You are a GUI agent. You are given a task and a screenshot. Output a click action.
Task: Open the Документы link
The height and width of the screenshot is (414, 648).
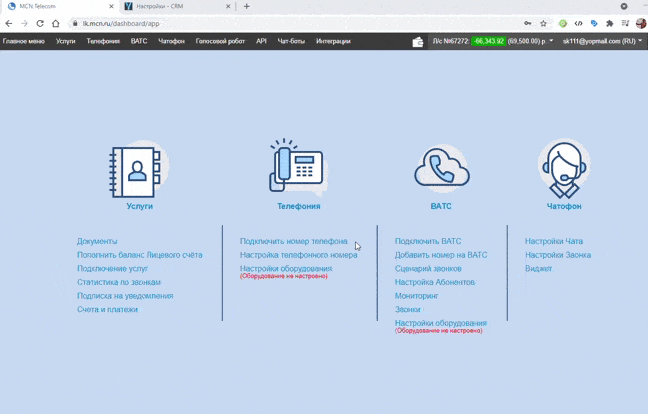tap(97, 241)
